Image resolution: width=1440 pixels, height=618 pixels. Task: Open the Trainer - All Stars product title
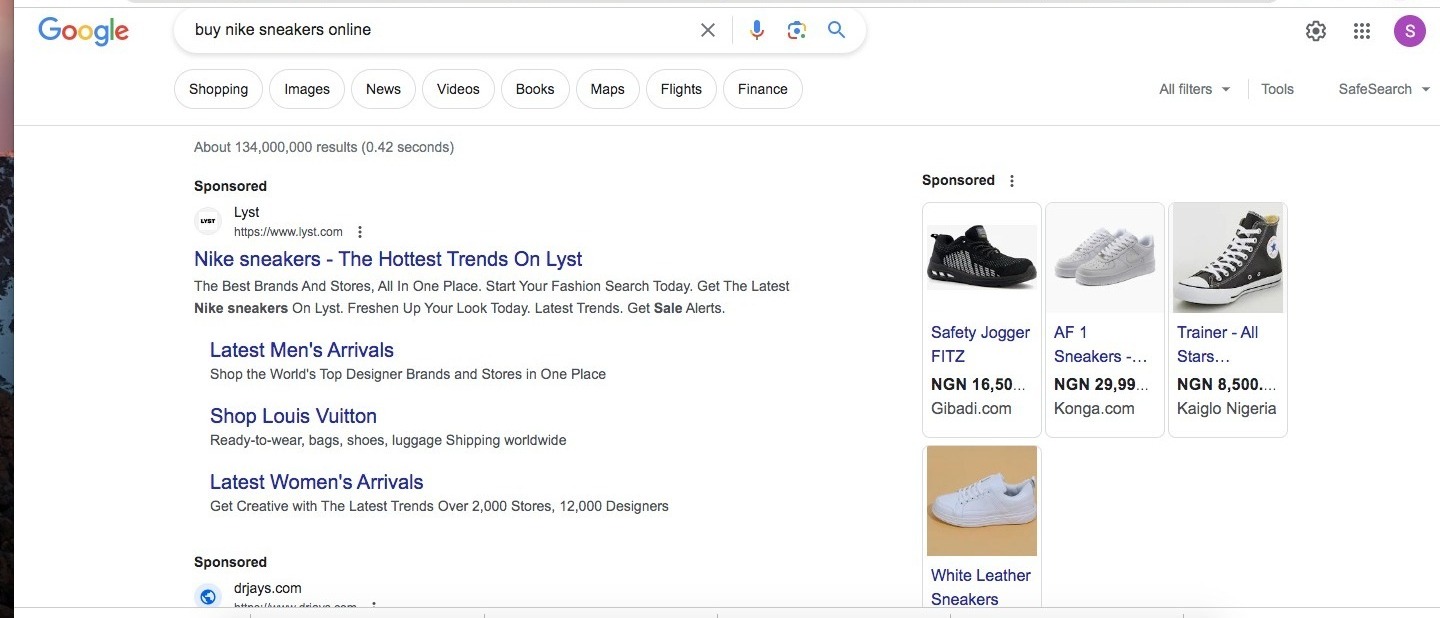1218,344
